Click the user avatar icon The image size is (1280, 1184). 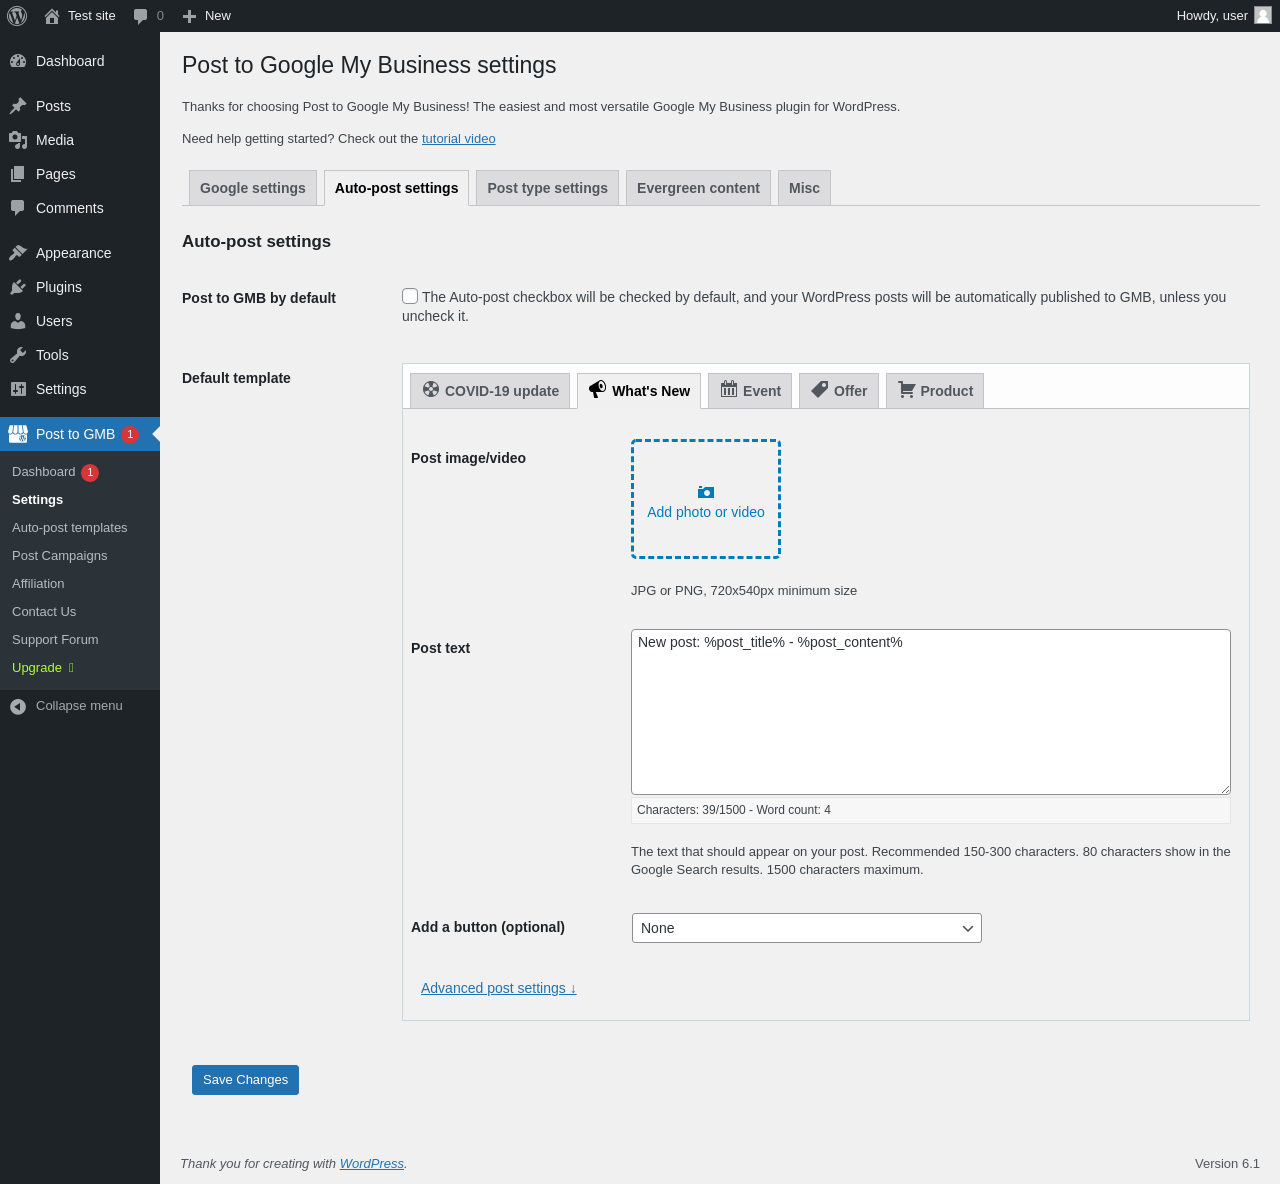click(x=1263, y=15)
